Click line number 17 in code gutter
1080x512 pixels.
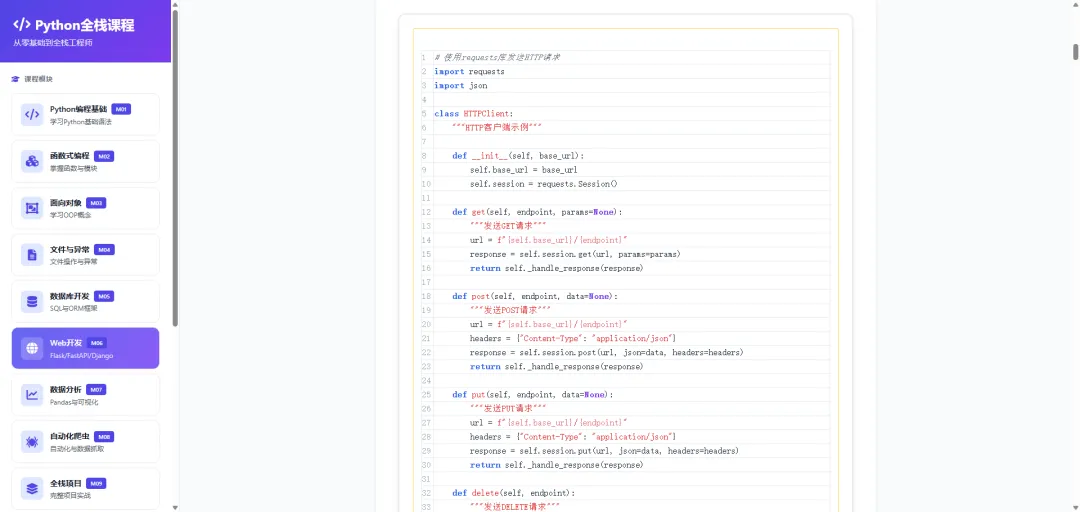[x=426, y=283]
